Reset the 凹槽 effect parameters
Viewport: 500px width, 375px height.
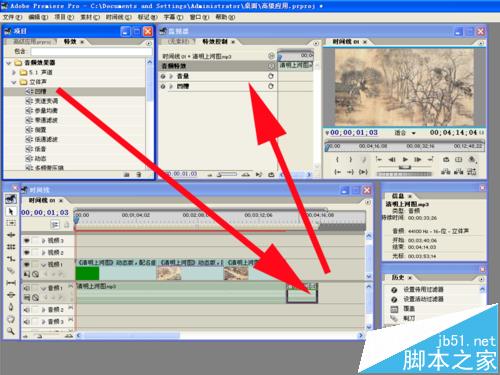271,86
